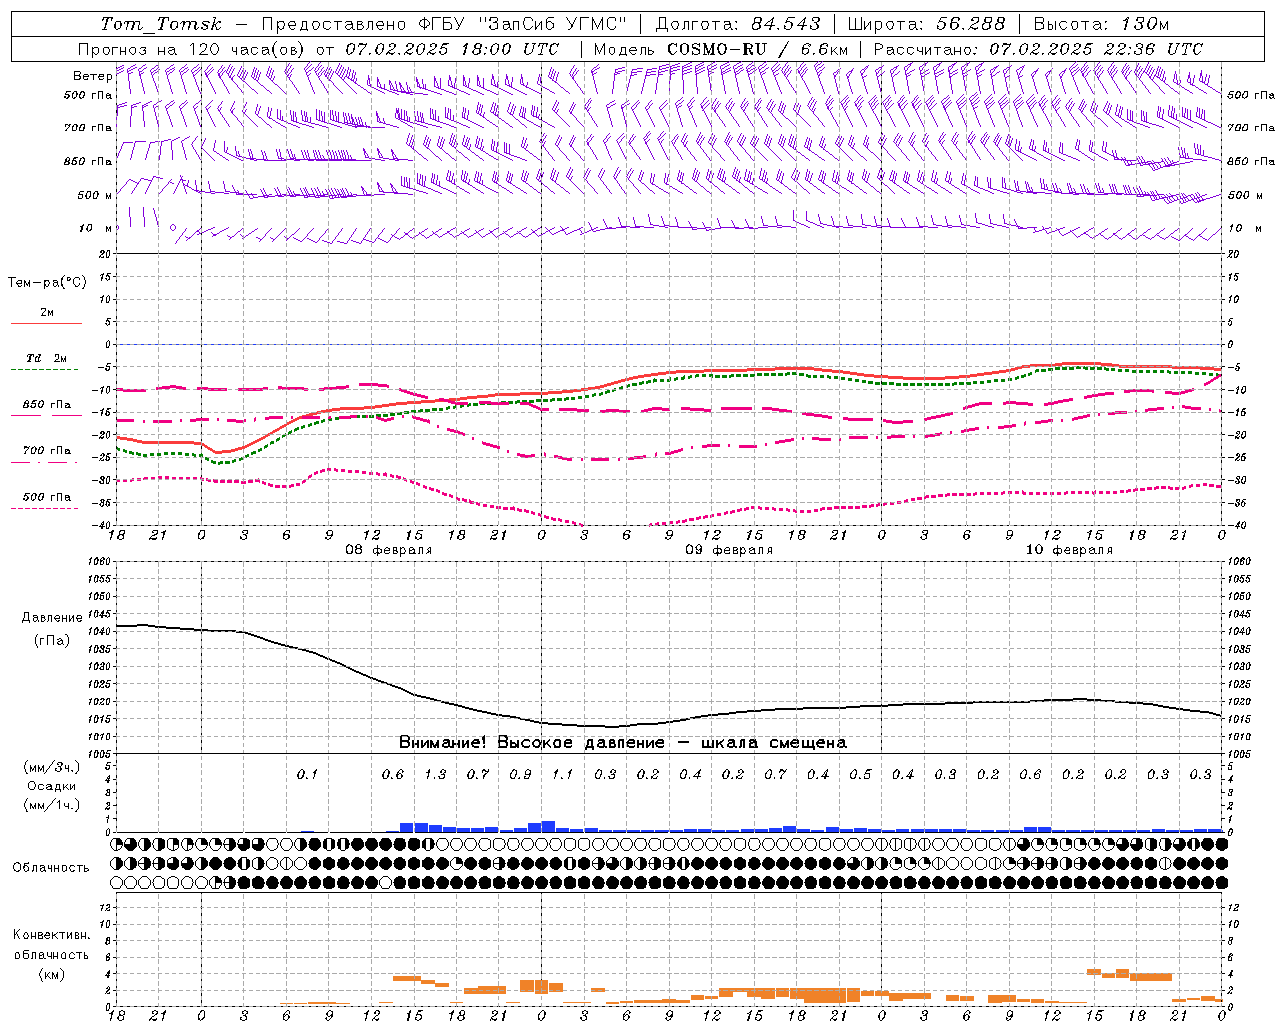The image size is (1280, 1024).
Task: Click the 0.5 precipitation amount value
Action: click(860, 775)
